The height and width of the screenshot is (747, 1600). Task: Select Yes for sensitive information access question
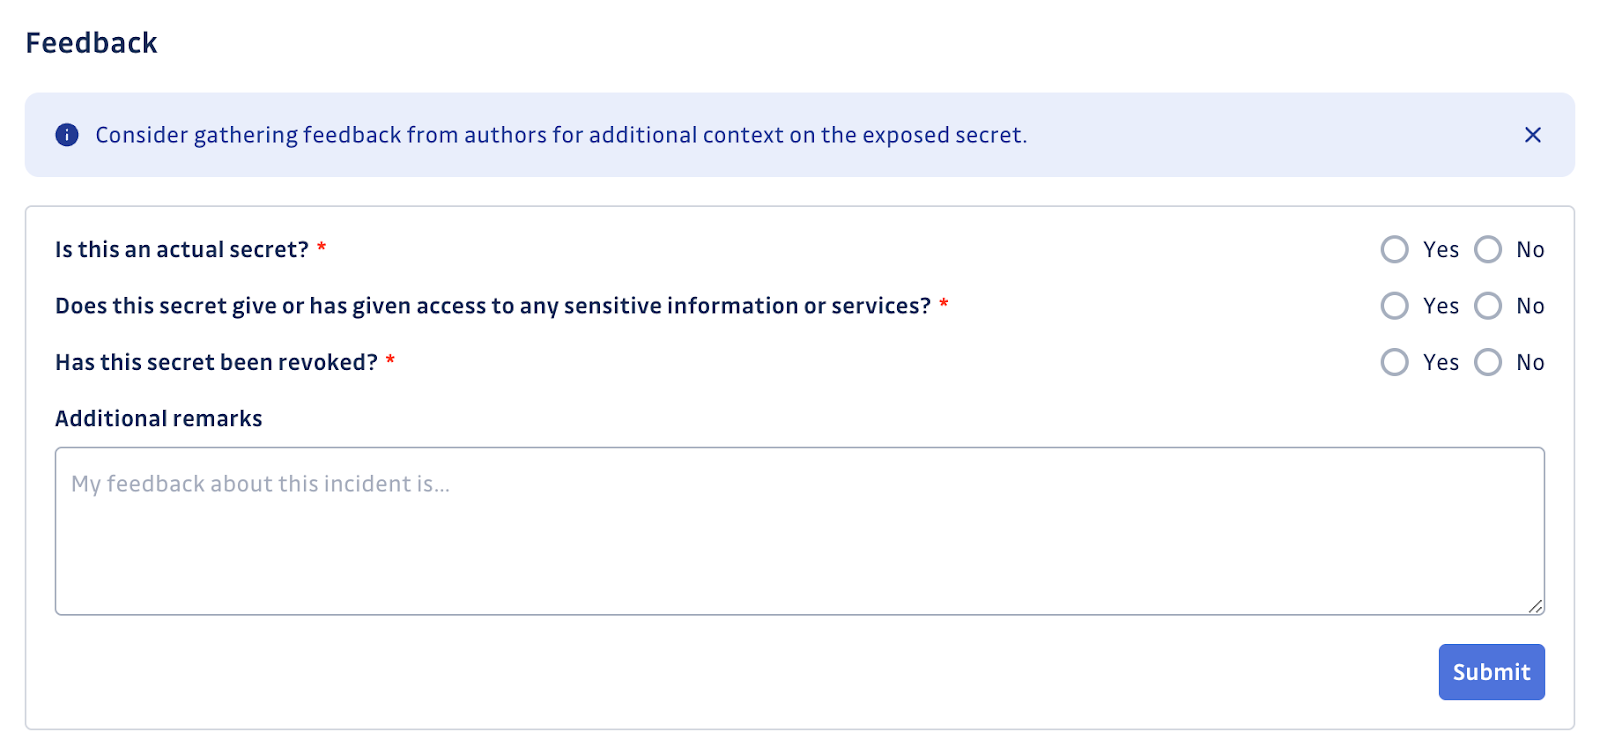click(x=1394, y=306)
